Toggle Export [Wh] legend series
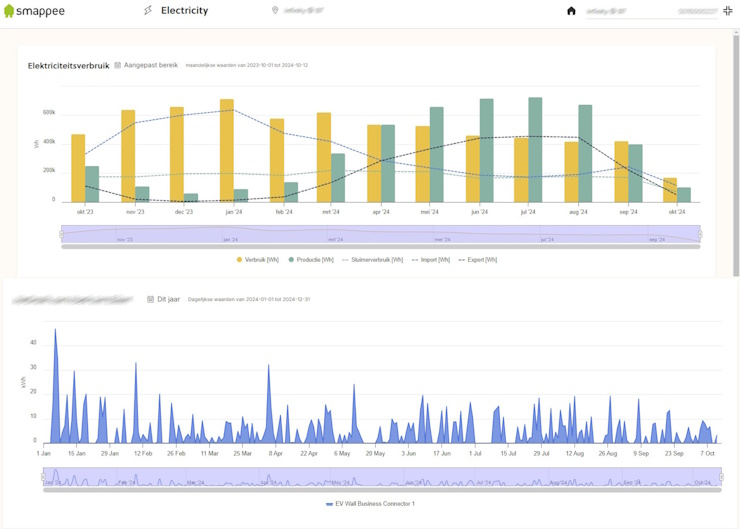This screenshot has width=740, height=529. [478, 260]
